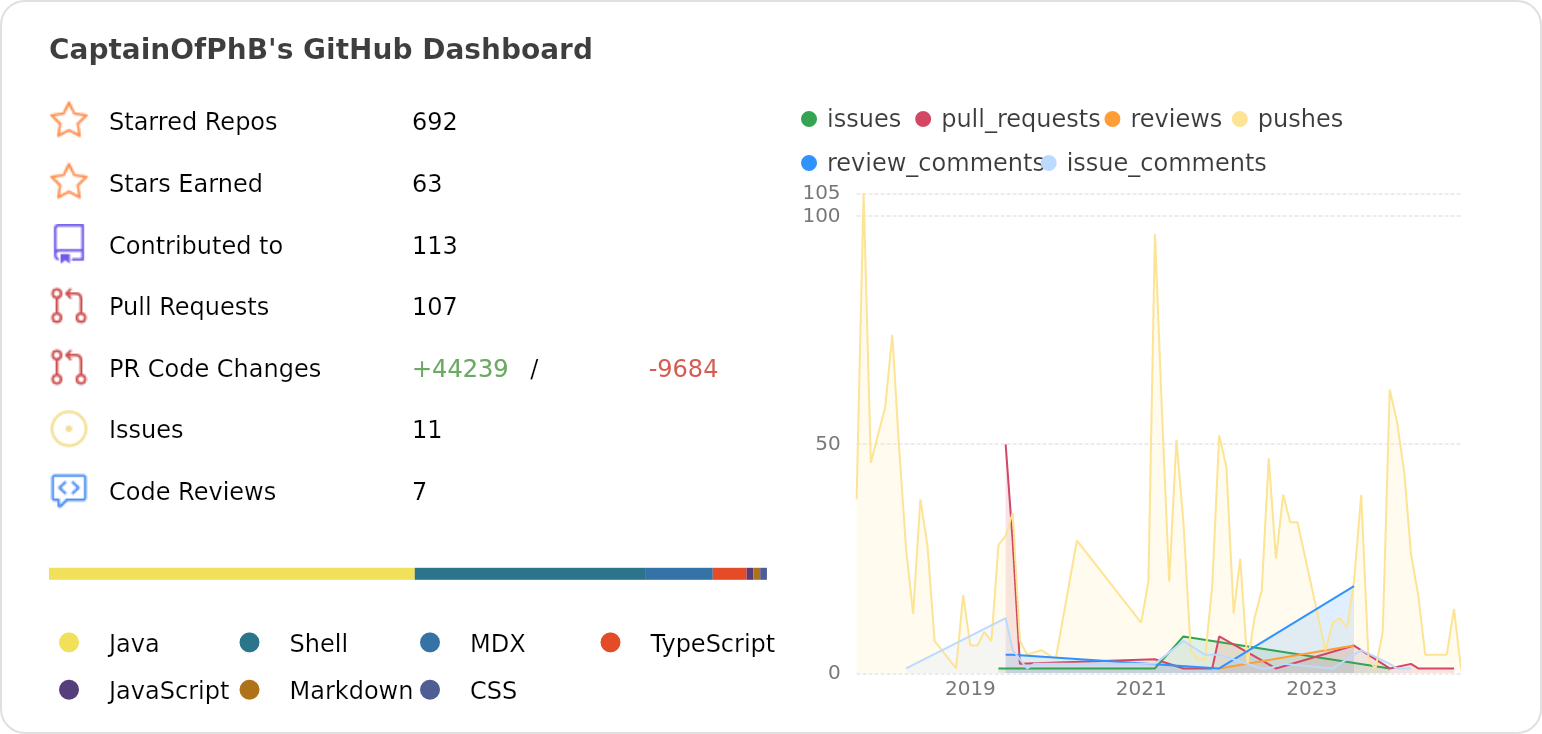Click the 'issue_comments' legend label
Screen dimensions: 1542x734
coord(1167,164)
